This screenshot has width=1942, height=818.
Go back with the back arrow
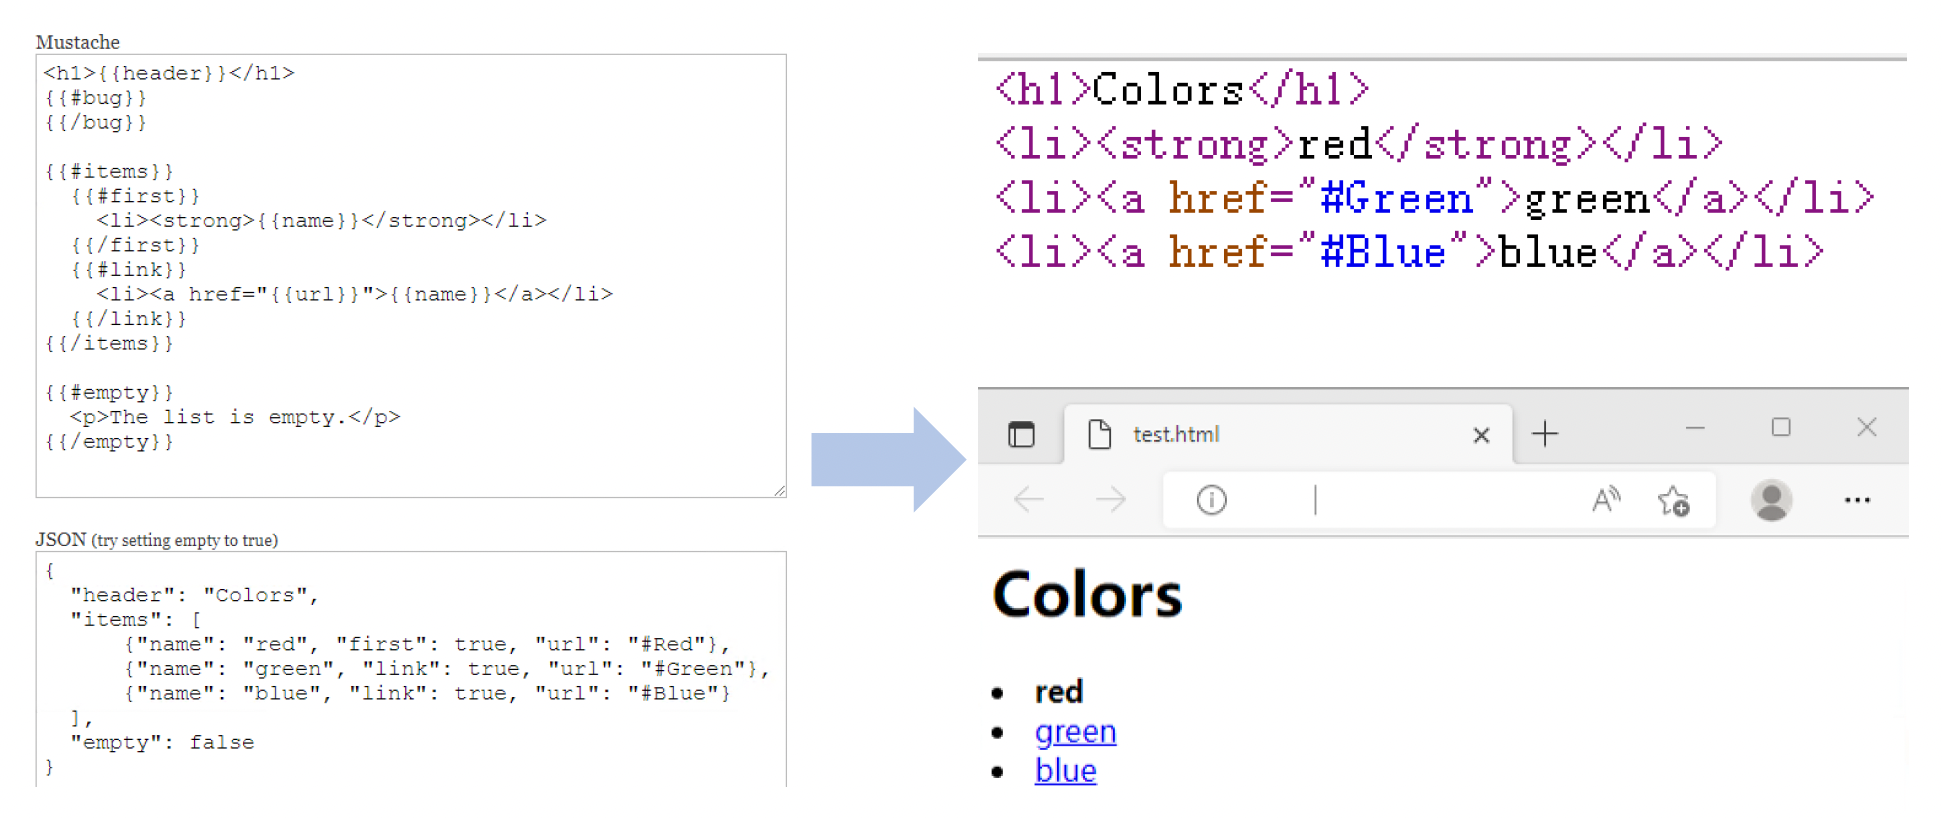pos(1028,499)
